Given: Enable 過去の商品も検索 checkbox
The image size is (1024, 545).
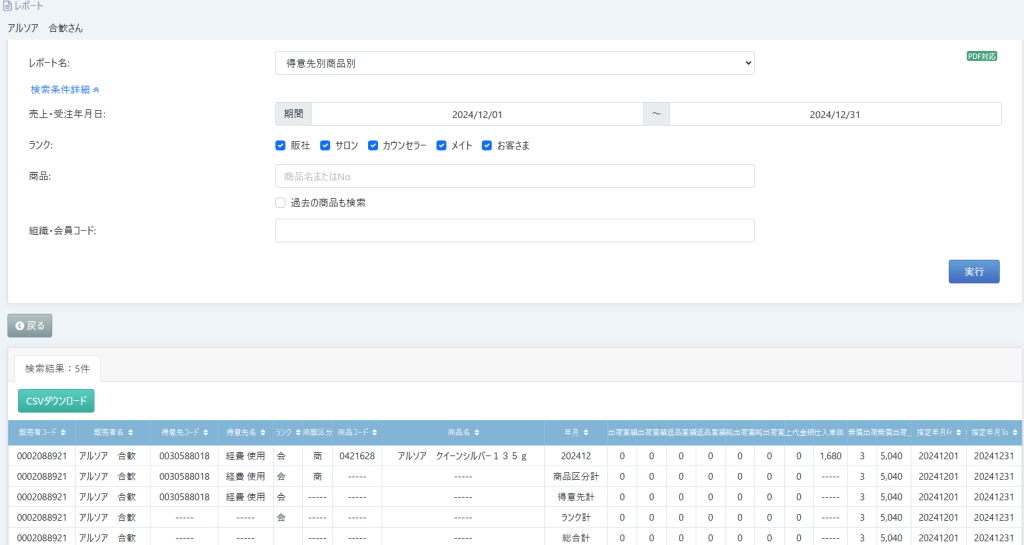Looking at the screenshot, I should pos(281,203).
